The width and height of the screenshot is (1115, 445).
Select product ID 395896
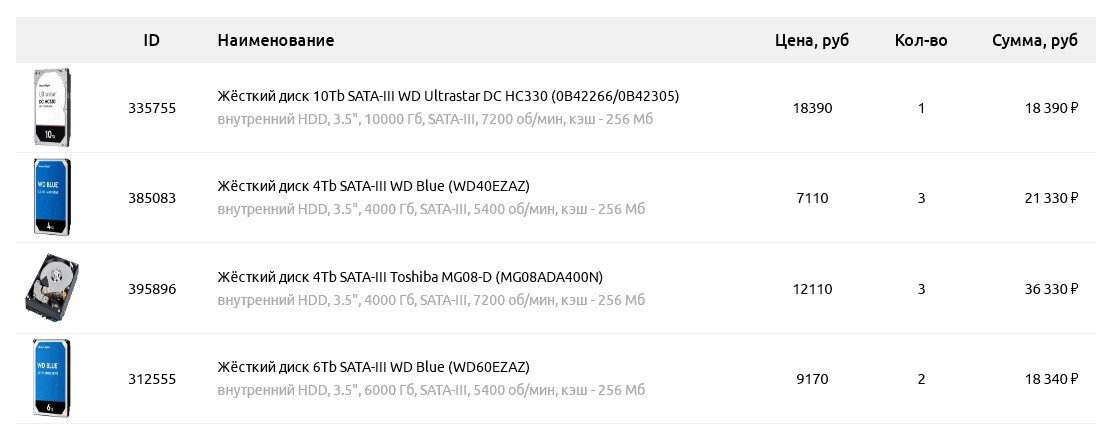tap(152, 289)
